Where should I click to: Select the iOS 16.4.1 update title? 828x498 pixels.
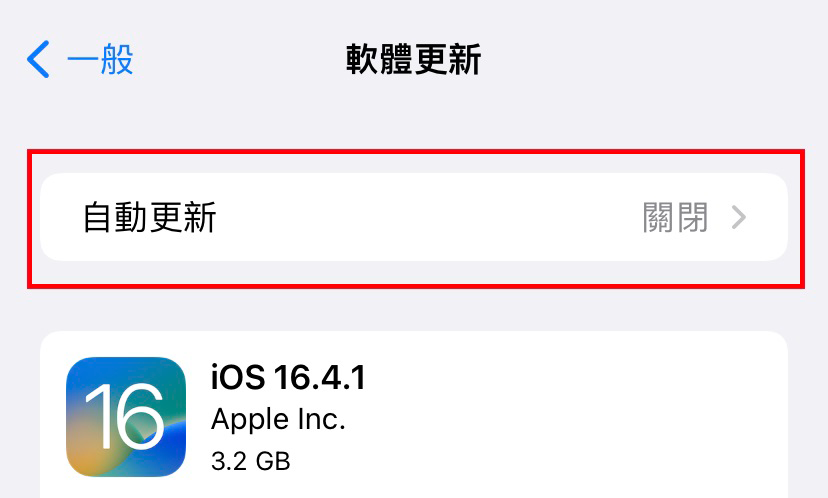288,378
